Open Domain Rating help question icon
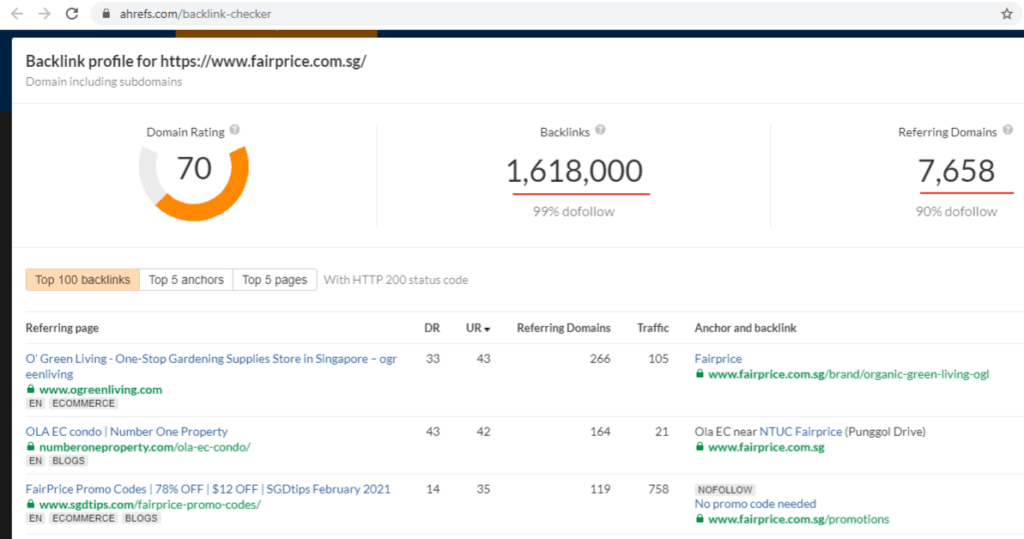Image resolution: width=1024 pixels, height=539 pixels. point(234,130)
